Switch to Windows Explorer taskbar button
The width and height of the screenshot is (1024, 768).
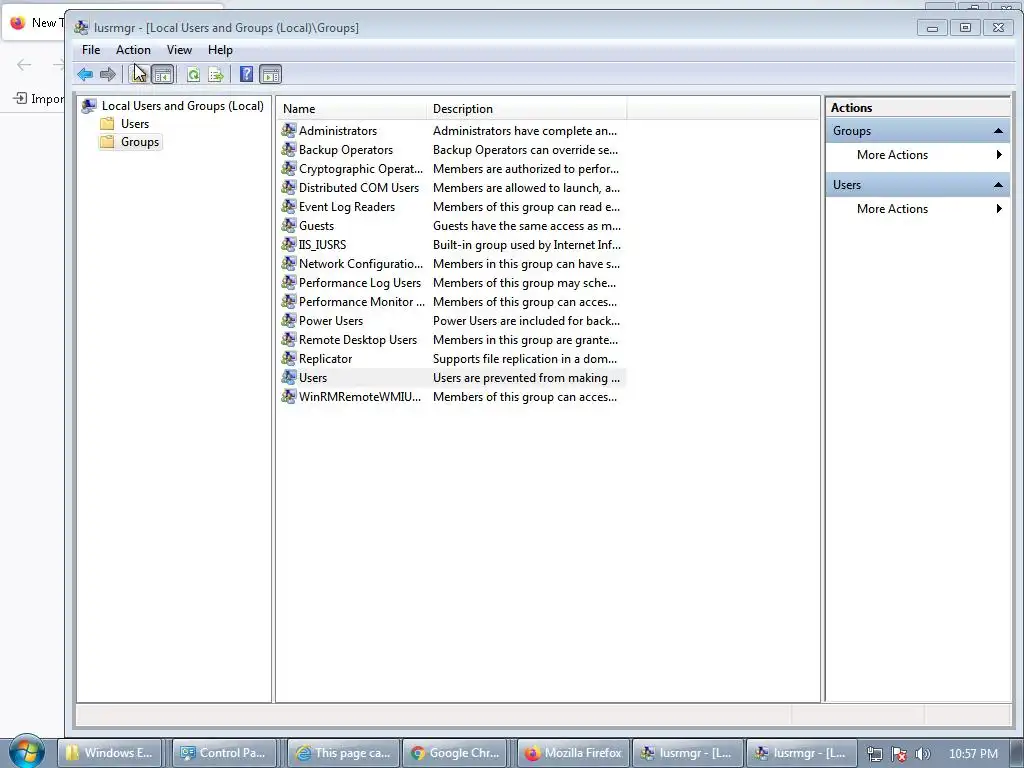click(x=110, y=752)
